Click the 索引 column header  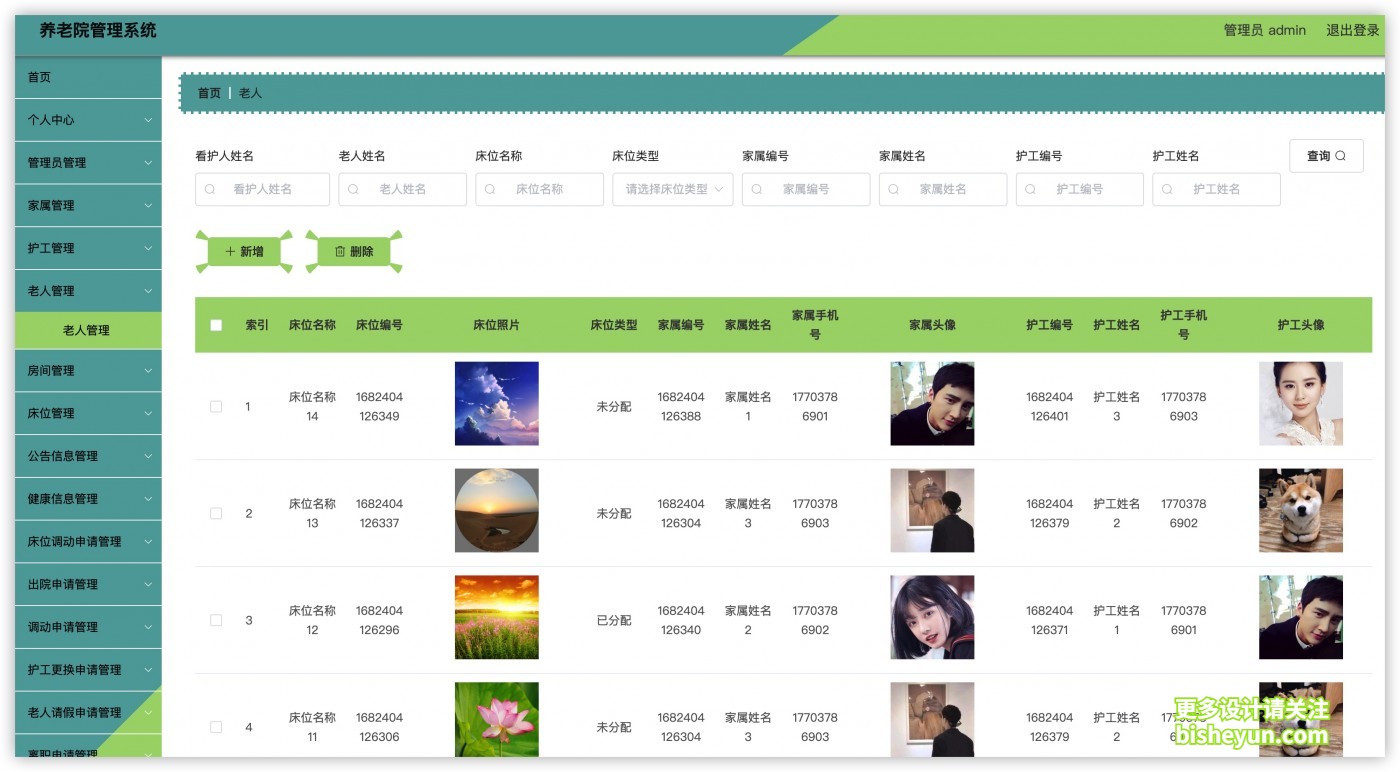coord(257,325)
